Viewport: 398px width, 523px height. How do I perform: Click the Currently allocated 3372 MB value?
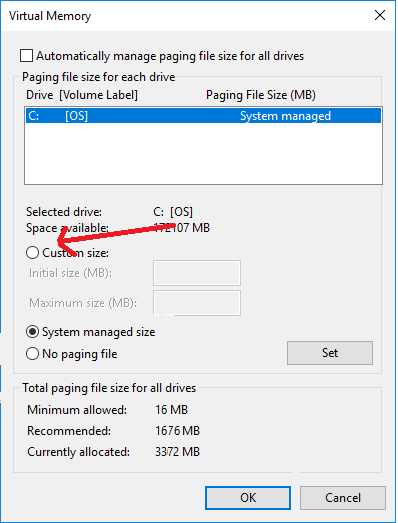(x=177, y=452)
